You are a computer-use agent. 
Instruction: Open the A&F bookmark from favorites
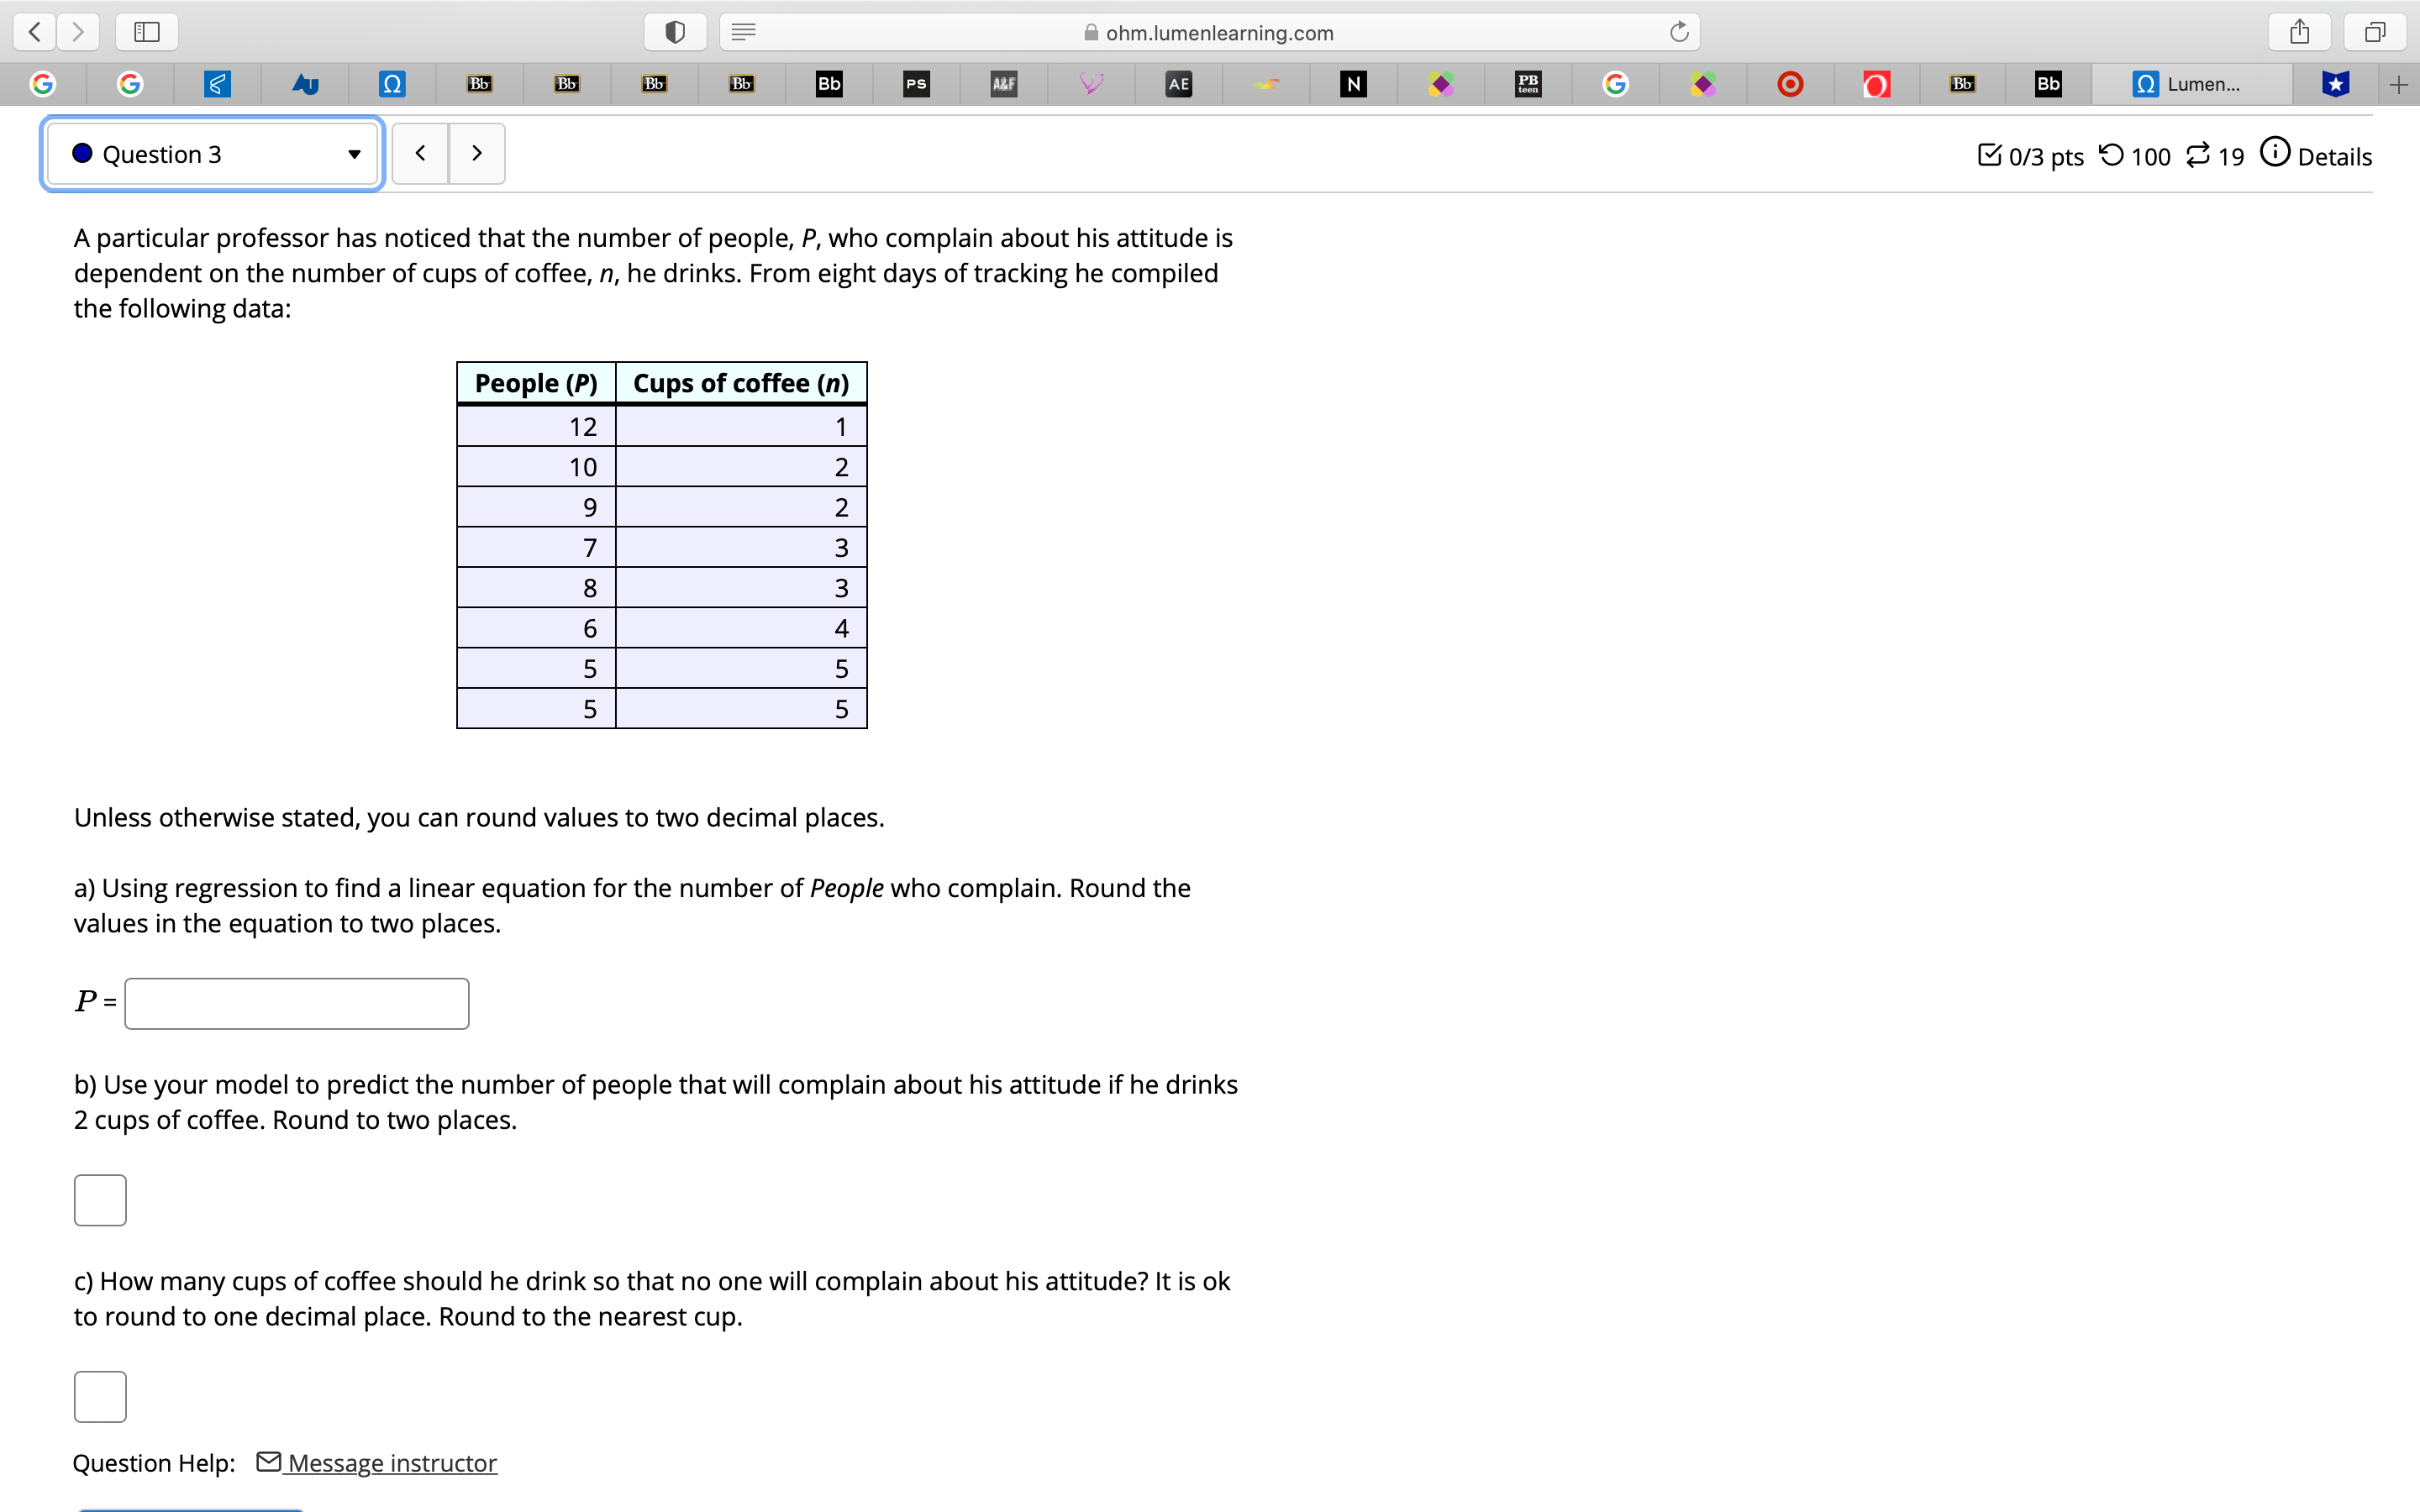point(1003,84)
